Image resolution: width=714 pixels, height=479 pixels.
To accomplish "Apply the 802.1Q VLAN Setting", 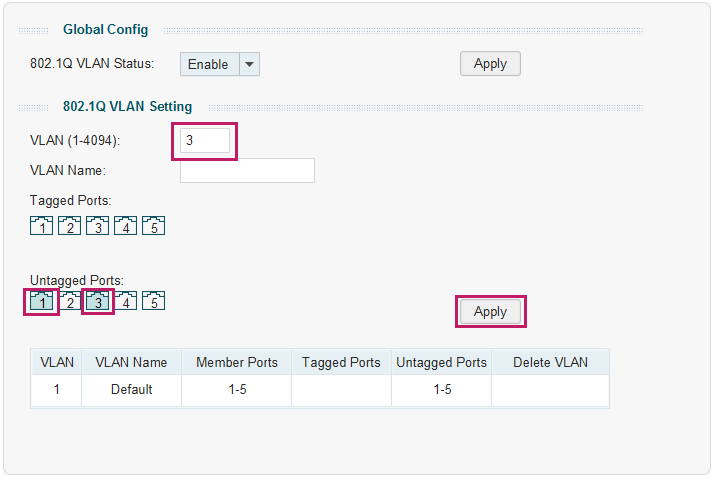I will point(490,311).
